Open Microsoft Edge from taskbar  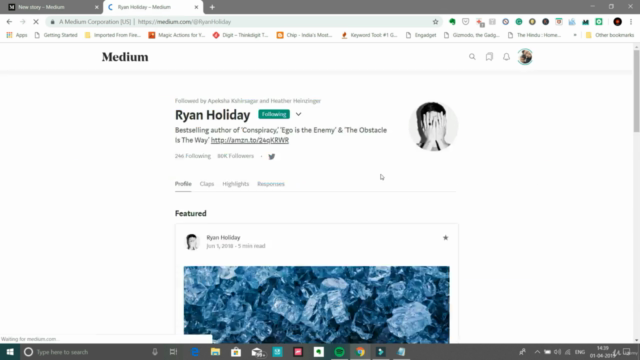tap(195, 352)
